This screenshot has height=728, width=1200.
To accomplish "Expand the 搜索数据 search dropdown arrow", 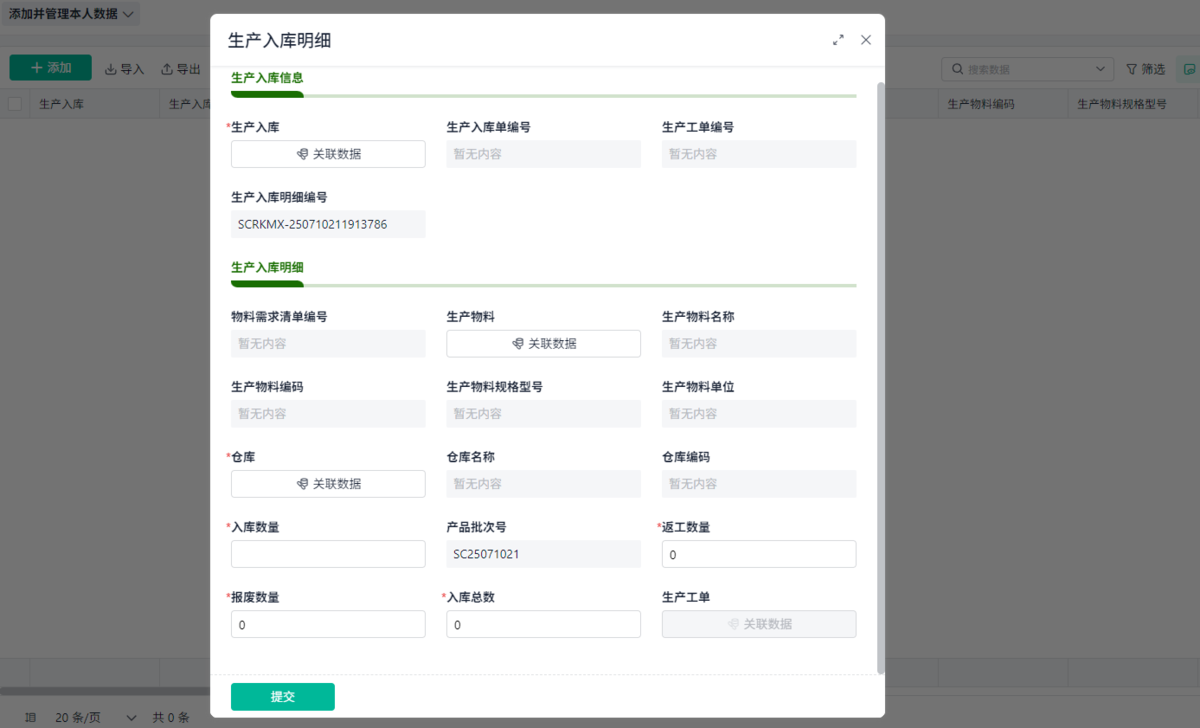I will (x=1100, y=69).
